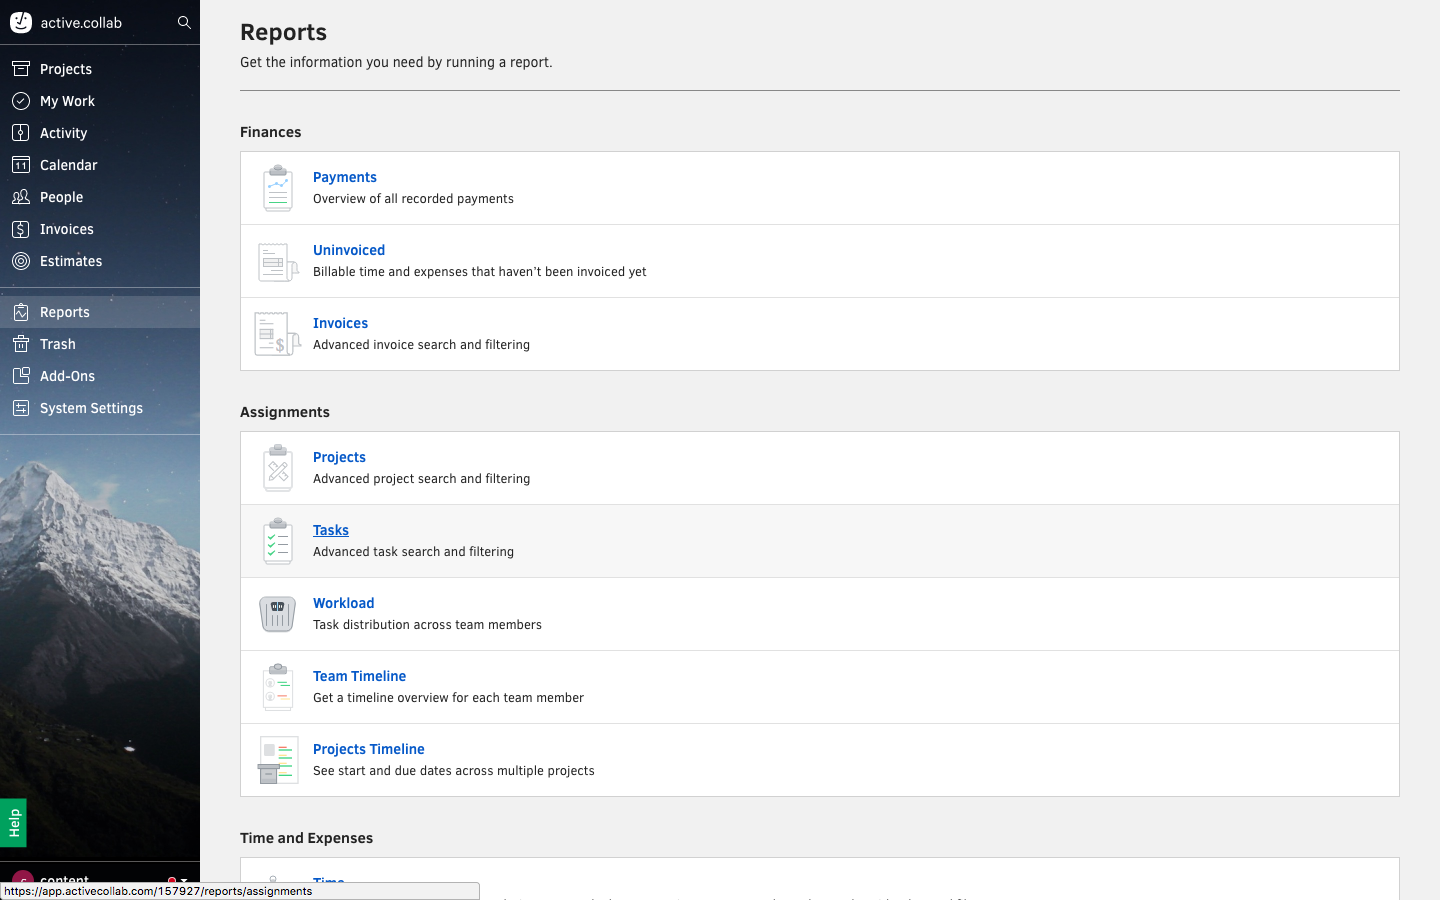Open the Uninvoiced report link

348,250
